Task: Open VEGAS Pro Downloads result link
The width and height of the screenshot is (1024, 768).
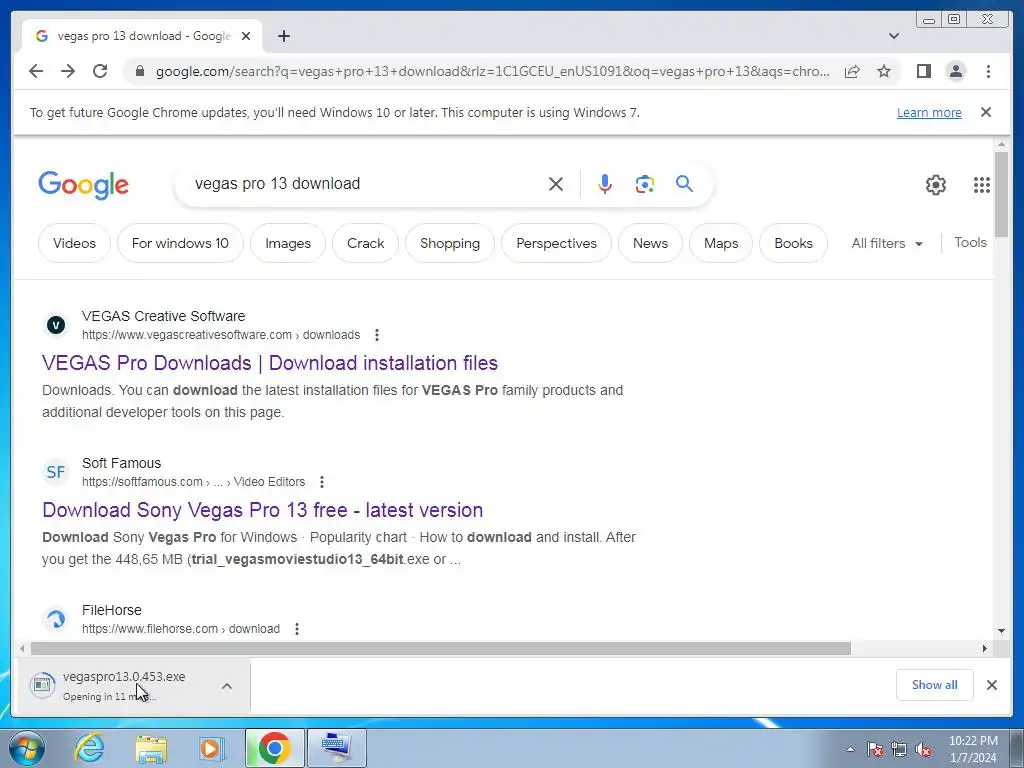Action: pos(270,363)
